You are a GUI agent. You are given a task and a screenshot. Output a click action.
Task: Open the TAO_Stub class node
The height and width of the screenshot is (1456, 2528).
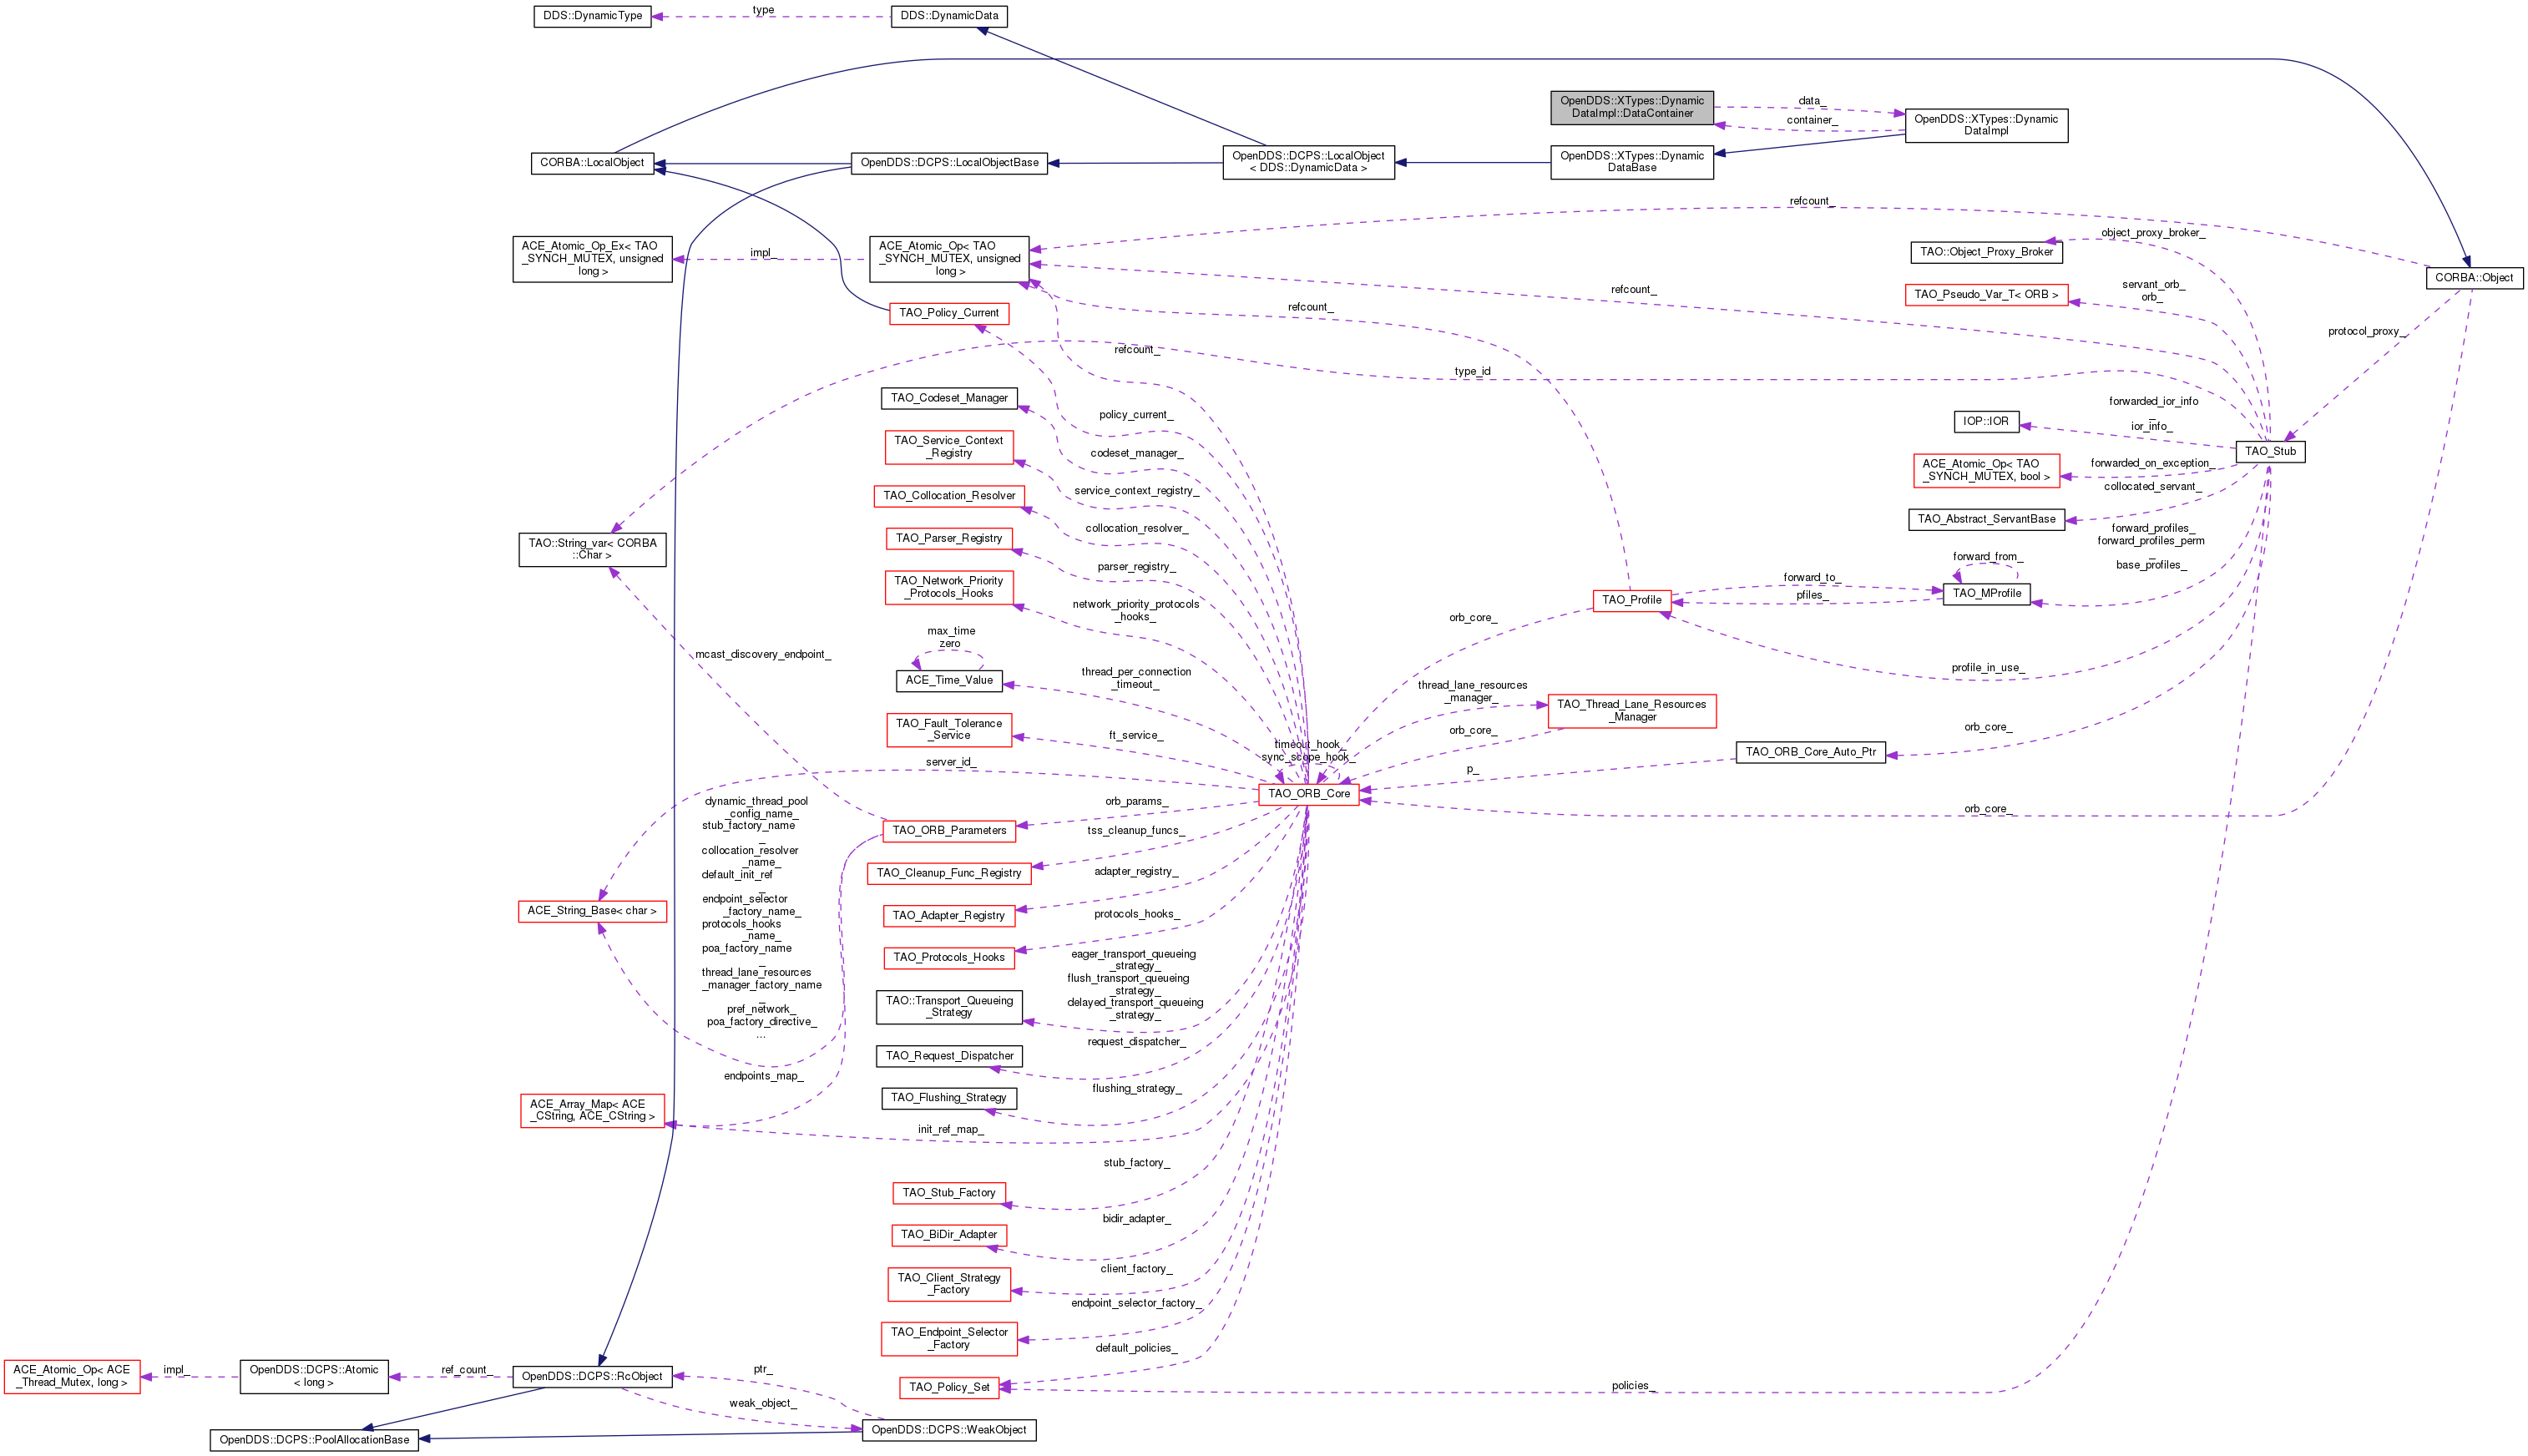pos(2269,452)
